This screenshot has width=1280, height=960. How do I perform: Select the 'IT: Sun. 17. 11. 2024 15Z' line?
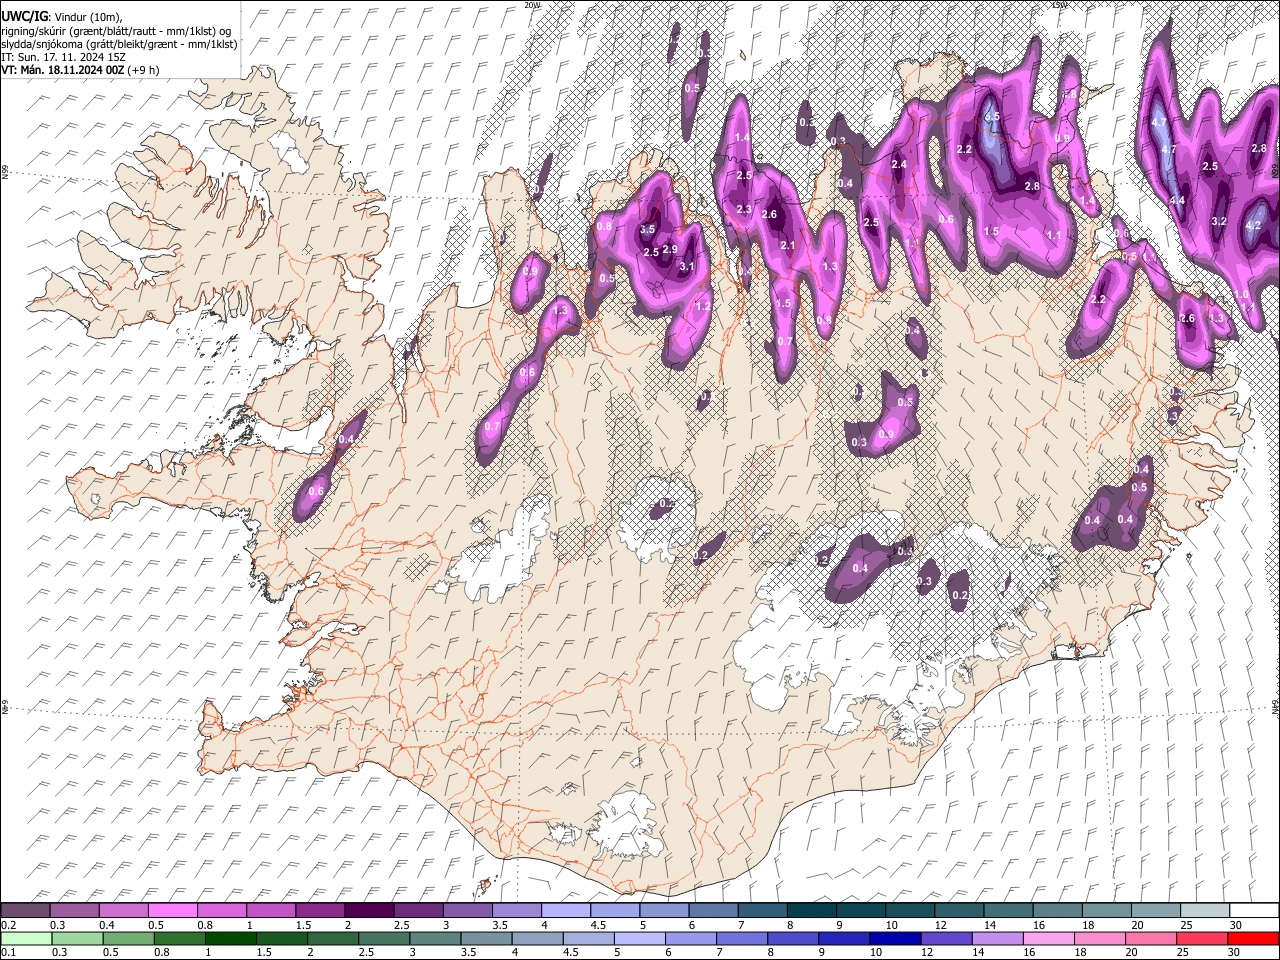coord(63,57)
